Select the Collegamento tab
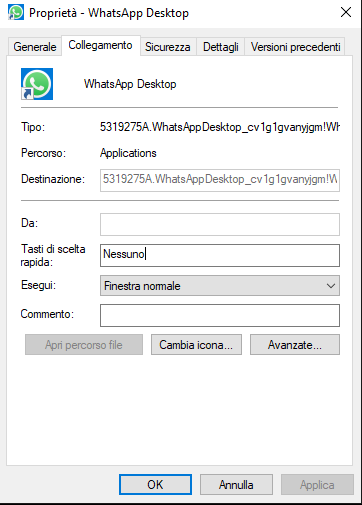 [100, 45]
